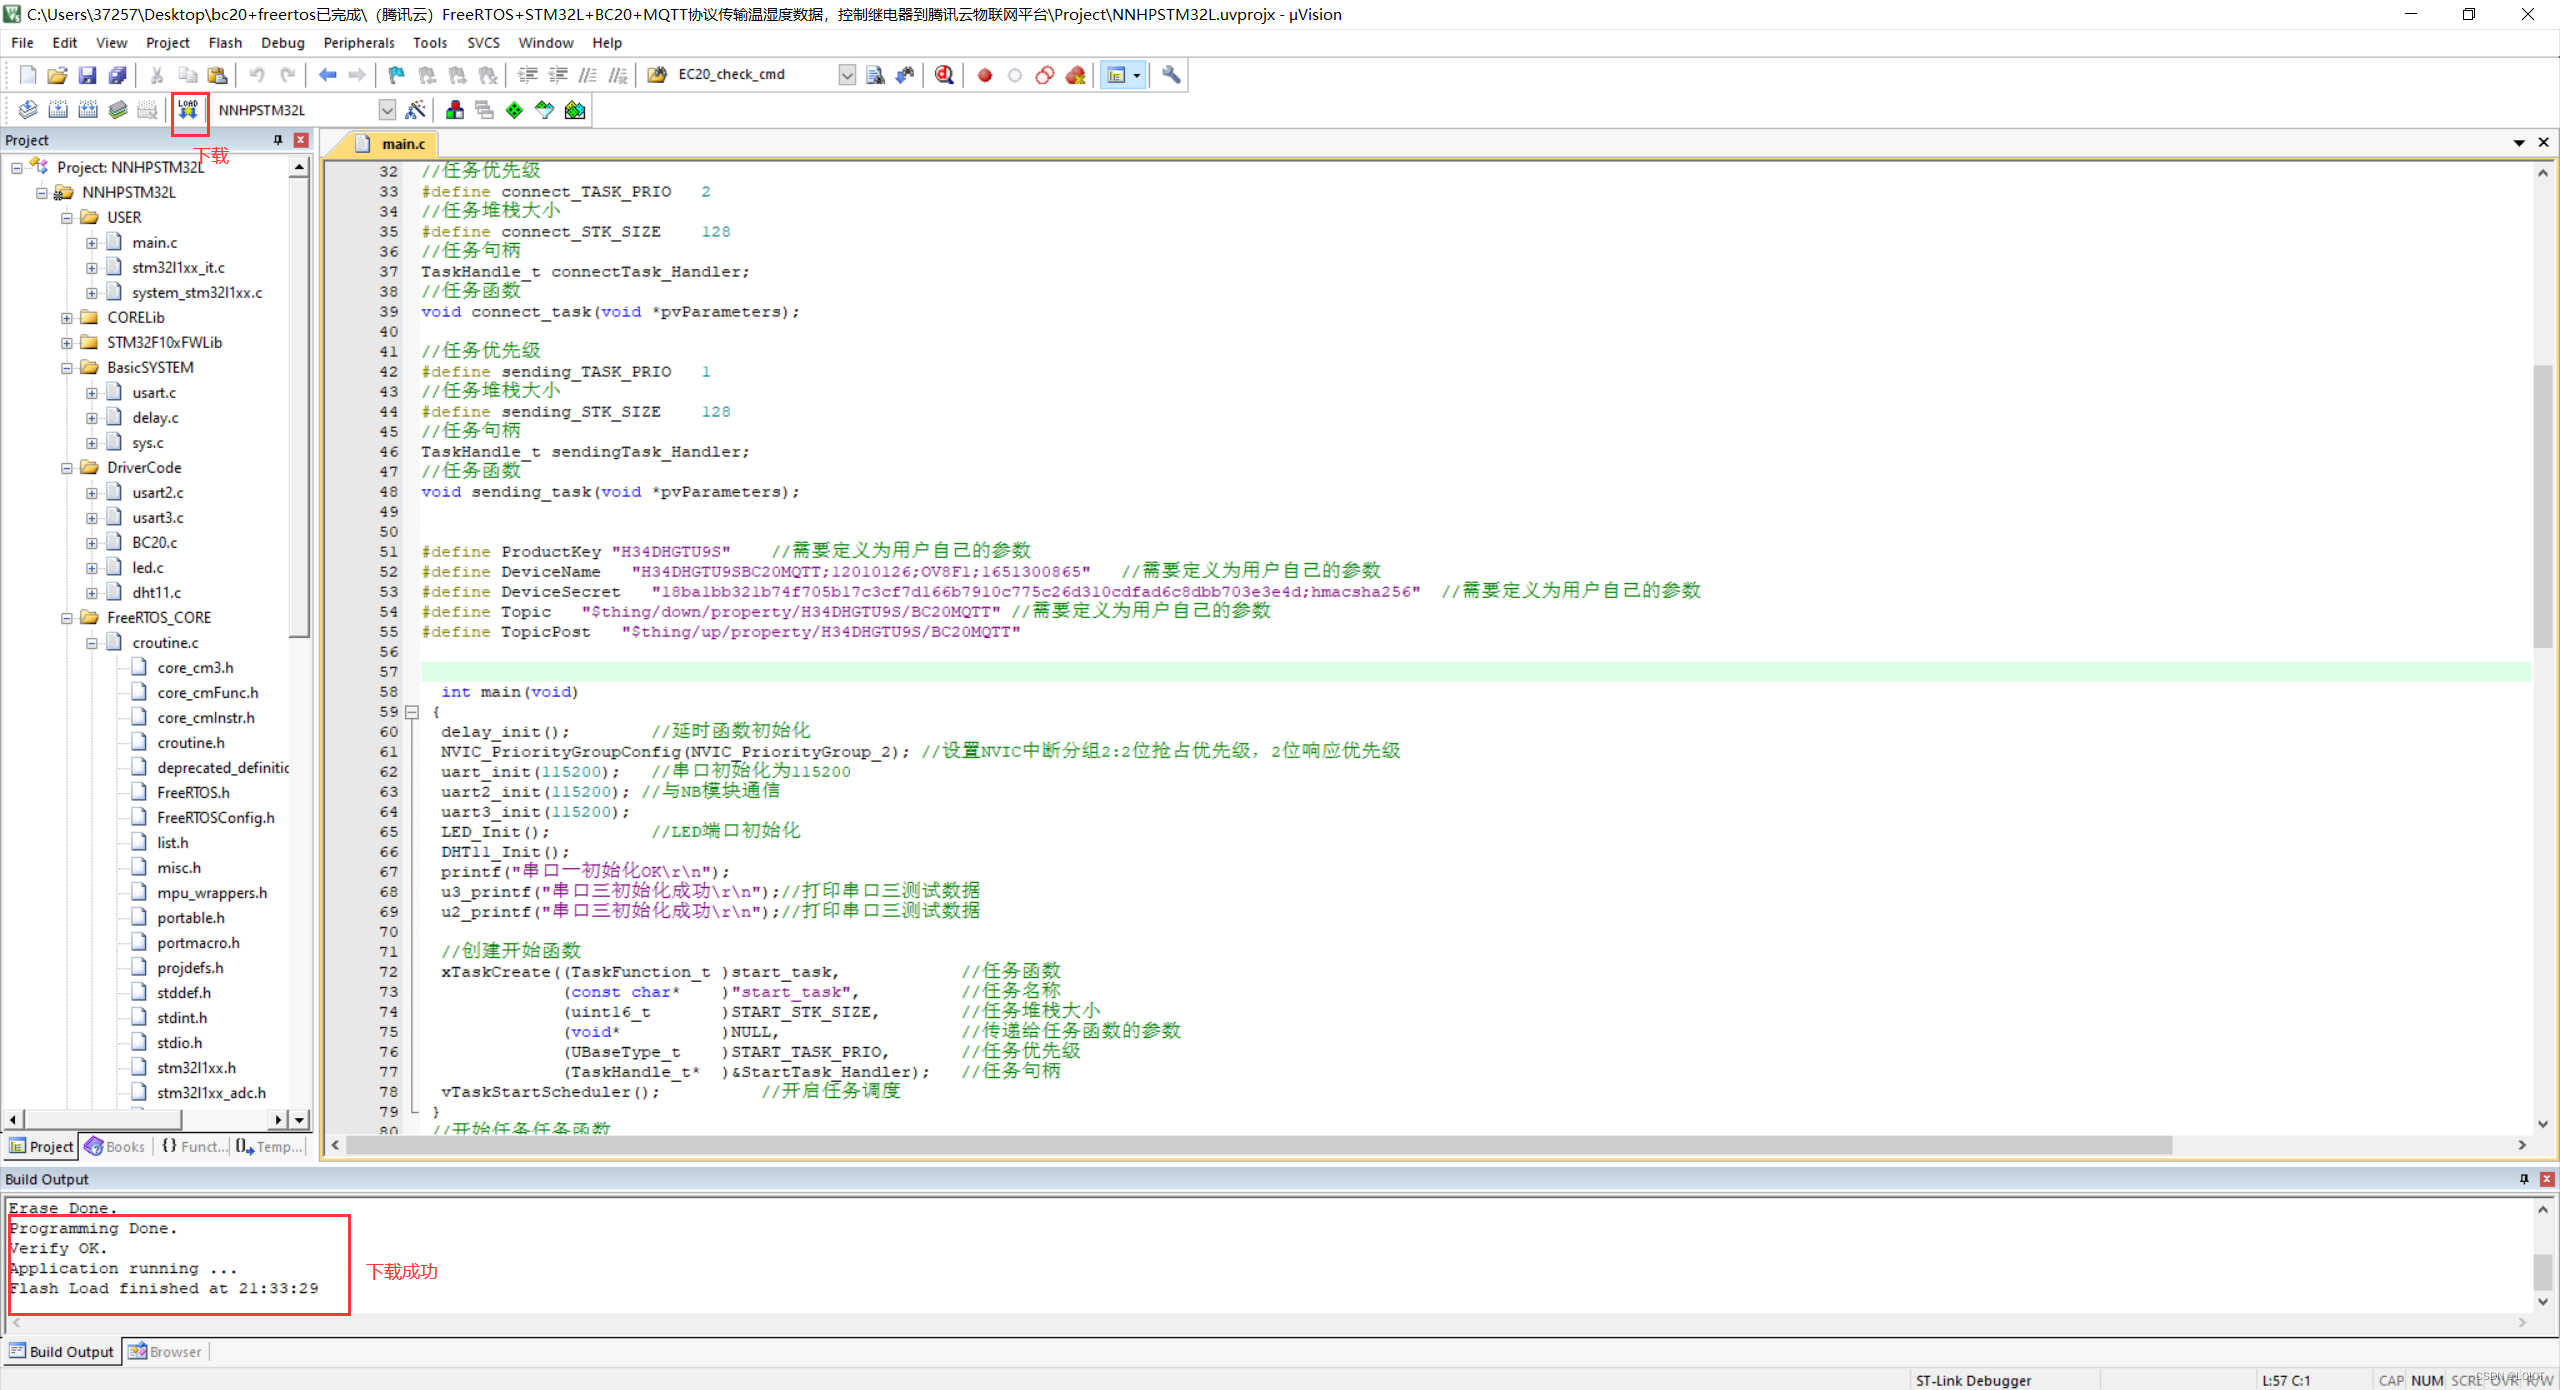Pin the Build Output panel

click(2524, 1180)
